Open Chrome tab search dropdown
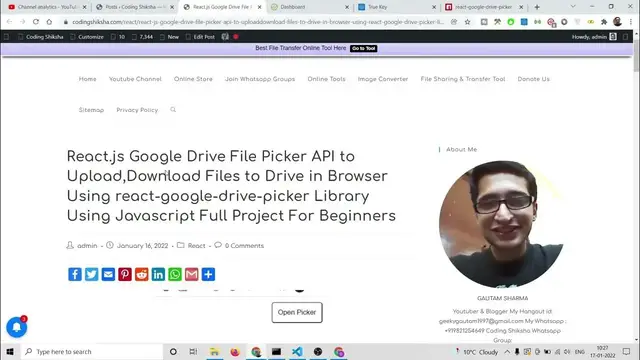The height and width of the screenshot is (360, 640). (573, 7)
